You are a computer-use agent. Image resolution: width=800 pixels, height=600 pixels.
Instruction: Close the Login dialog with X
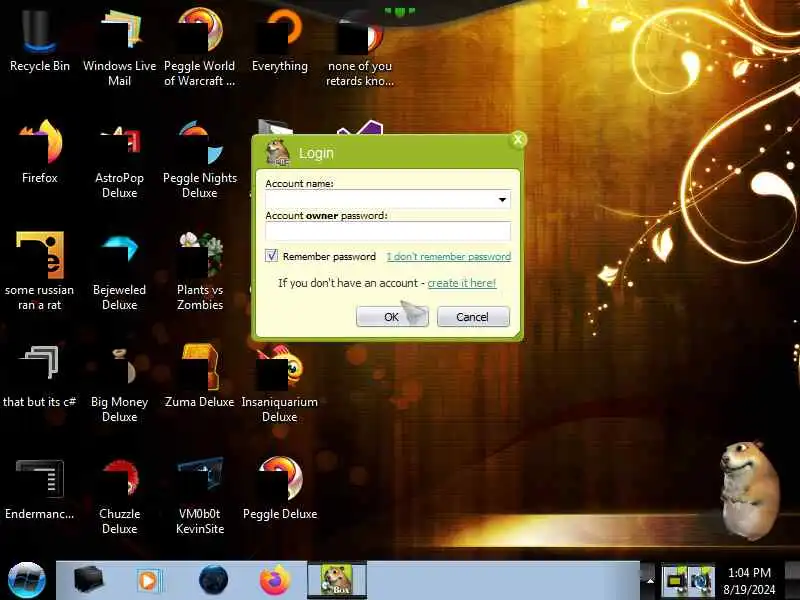pyautogui.click(x=518, y=139)
